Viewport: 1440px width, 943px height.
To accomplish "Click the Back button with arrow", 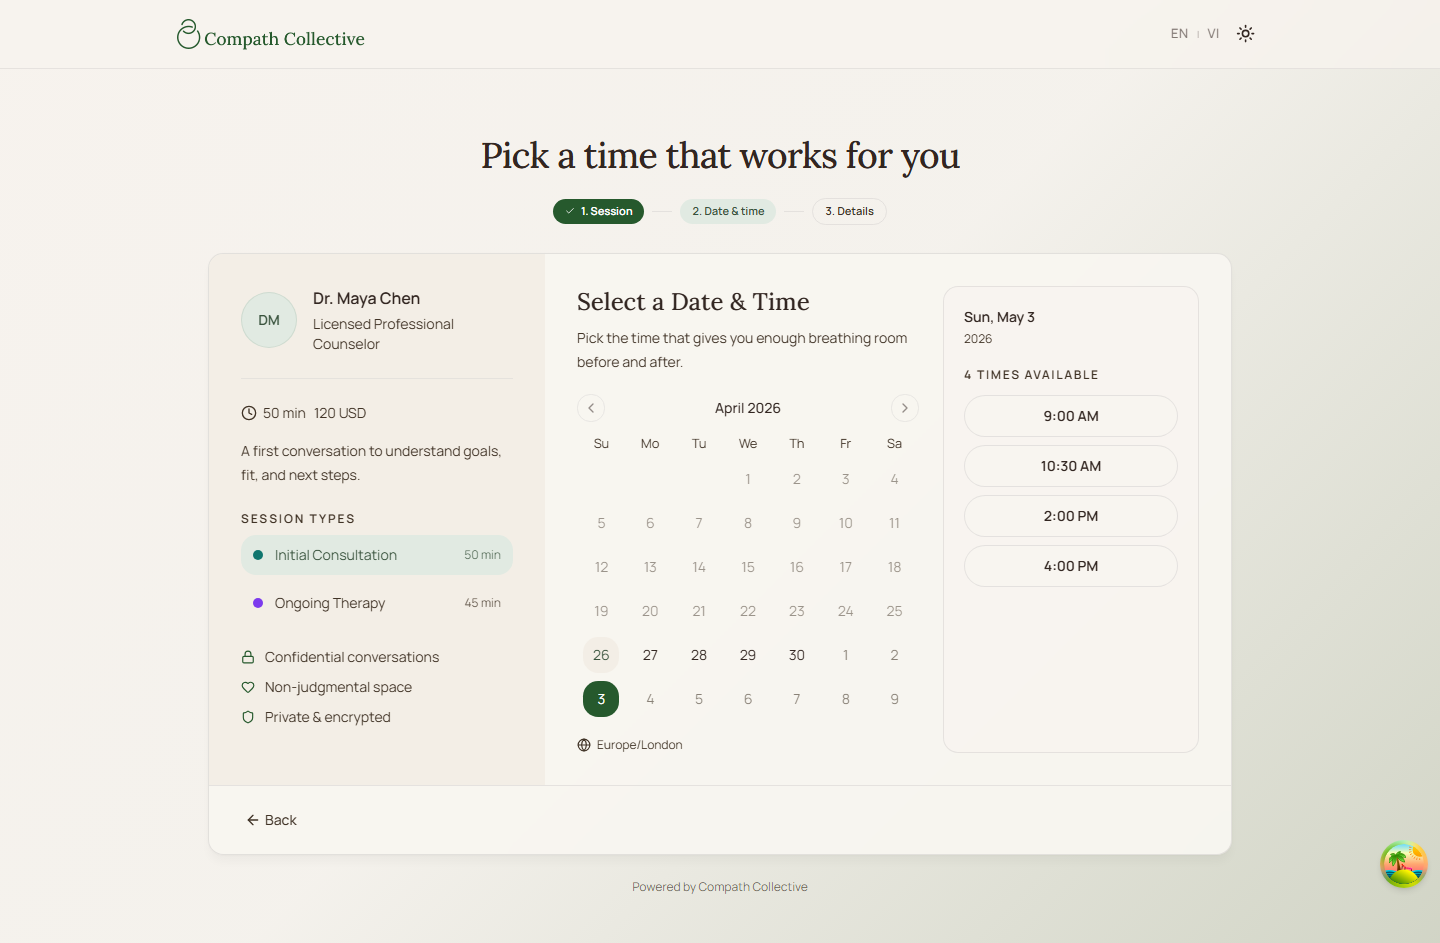I will 271,820.
